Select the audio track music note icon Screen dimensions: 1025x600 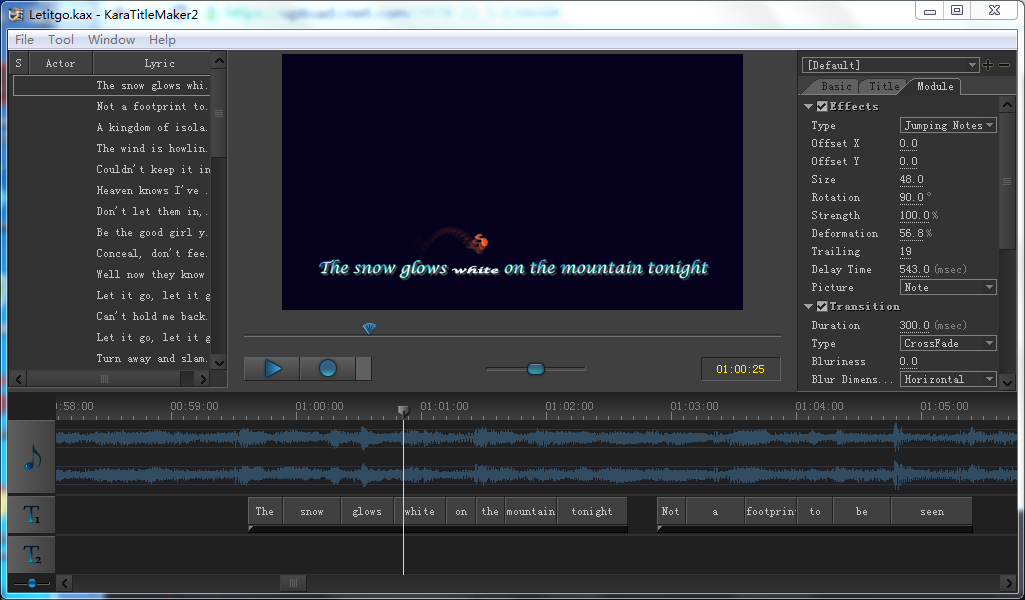[31, 457]
